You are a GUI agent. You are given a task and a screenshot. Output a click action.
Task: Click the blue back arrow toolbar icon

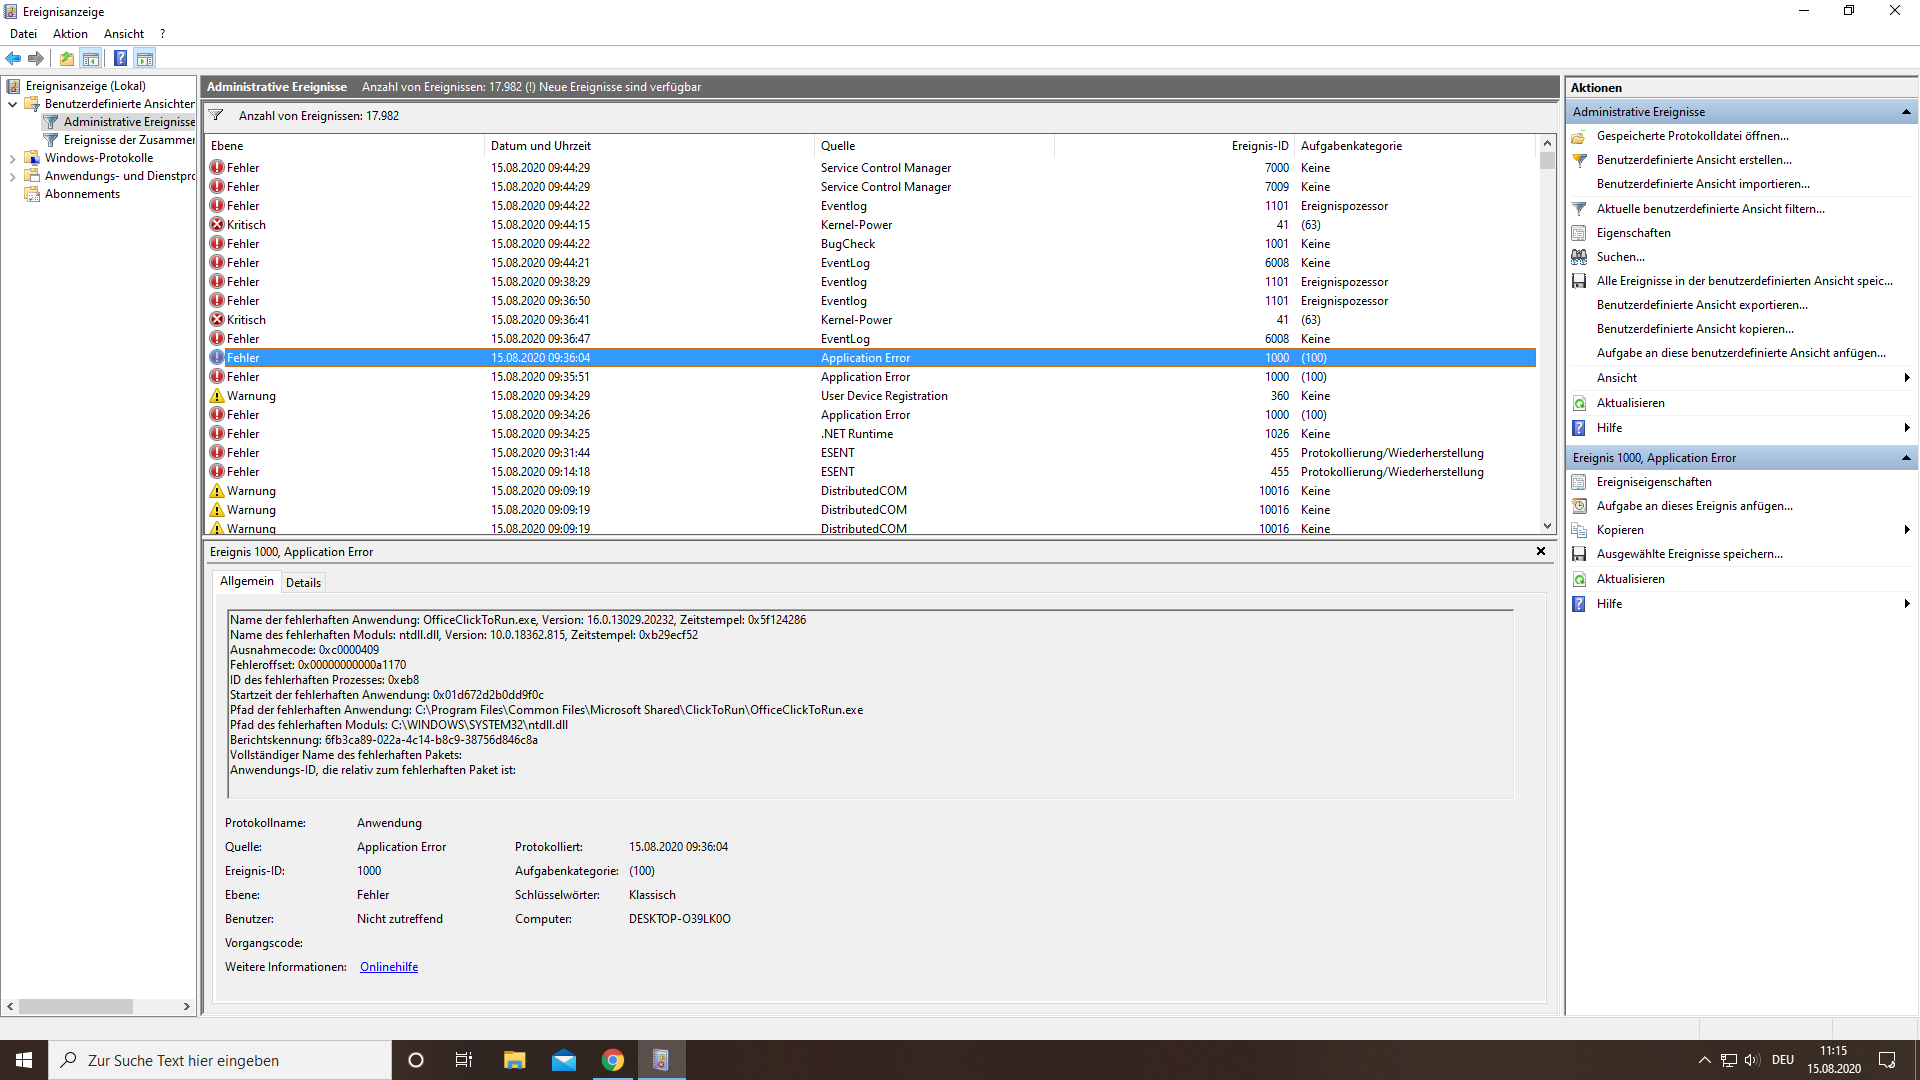[x=13, y=58]
